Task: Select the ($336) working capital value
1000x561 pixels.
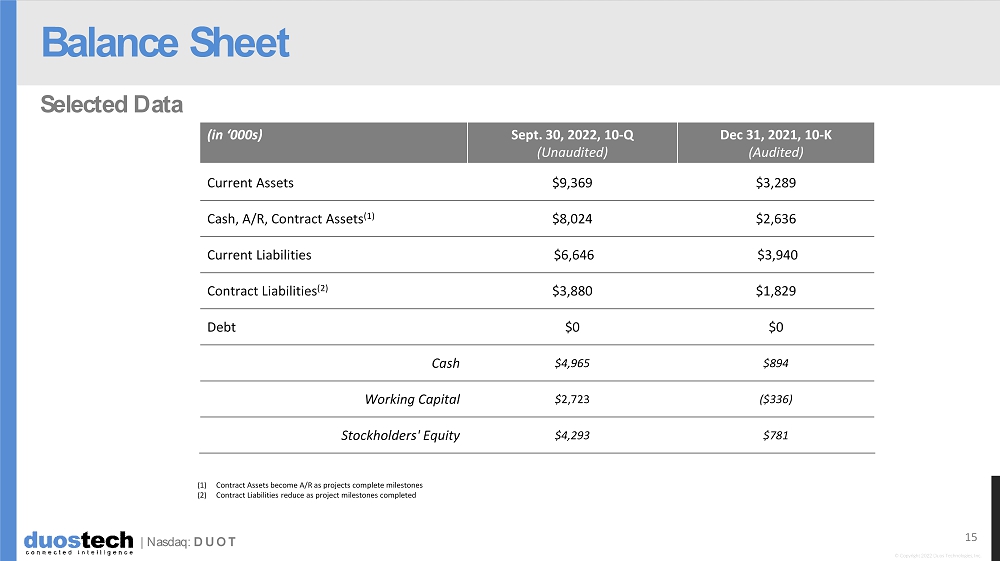Action: point(776,399)
